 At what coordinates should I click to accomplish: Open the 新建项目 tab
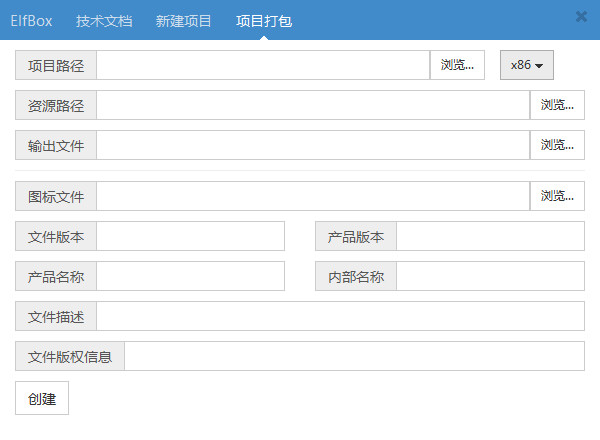click(x=184, y=20)
